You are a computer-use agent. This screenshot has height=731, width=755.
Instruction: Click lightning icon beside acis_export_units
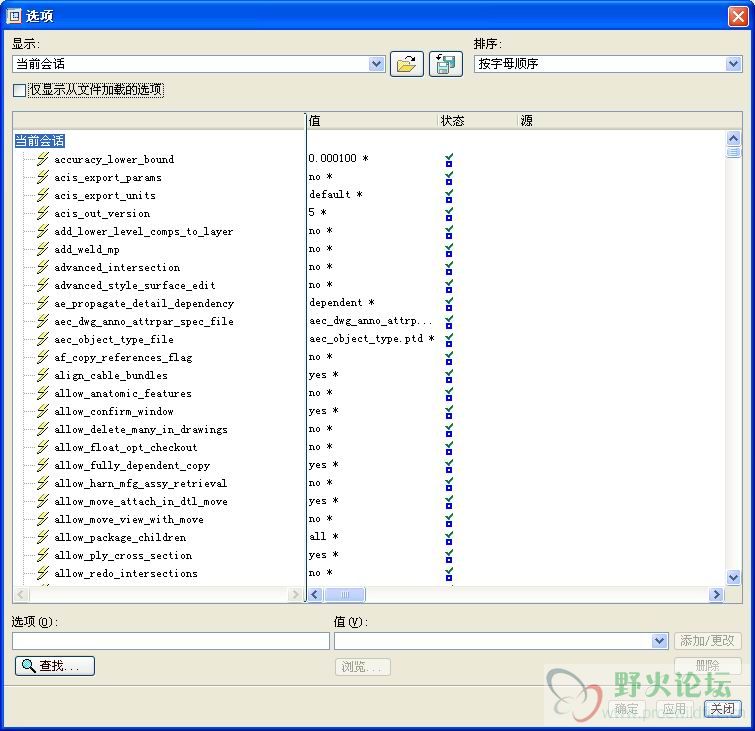pyautogui.click(x=43, y=195)
